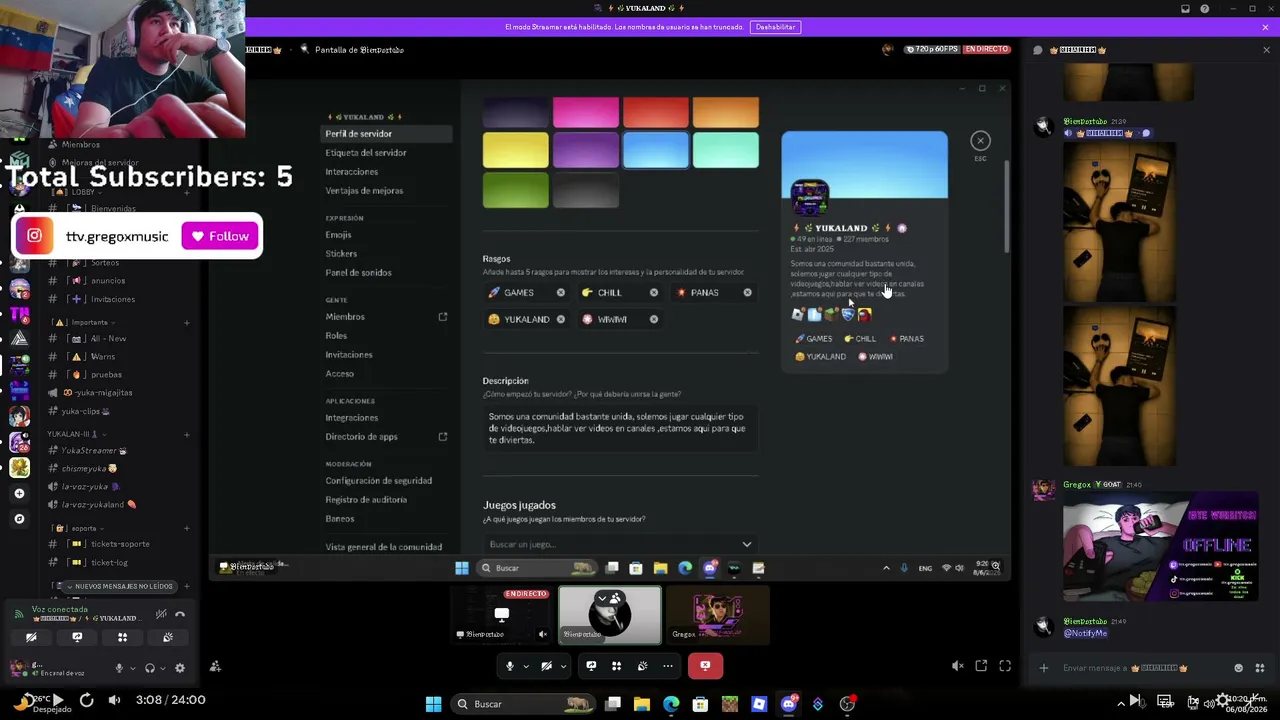The width and height of the screenshot is (1280, 720).
Task: Expand headphone options arrow in user panel
Action: pyautogui.click(x=163, y=668)
